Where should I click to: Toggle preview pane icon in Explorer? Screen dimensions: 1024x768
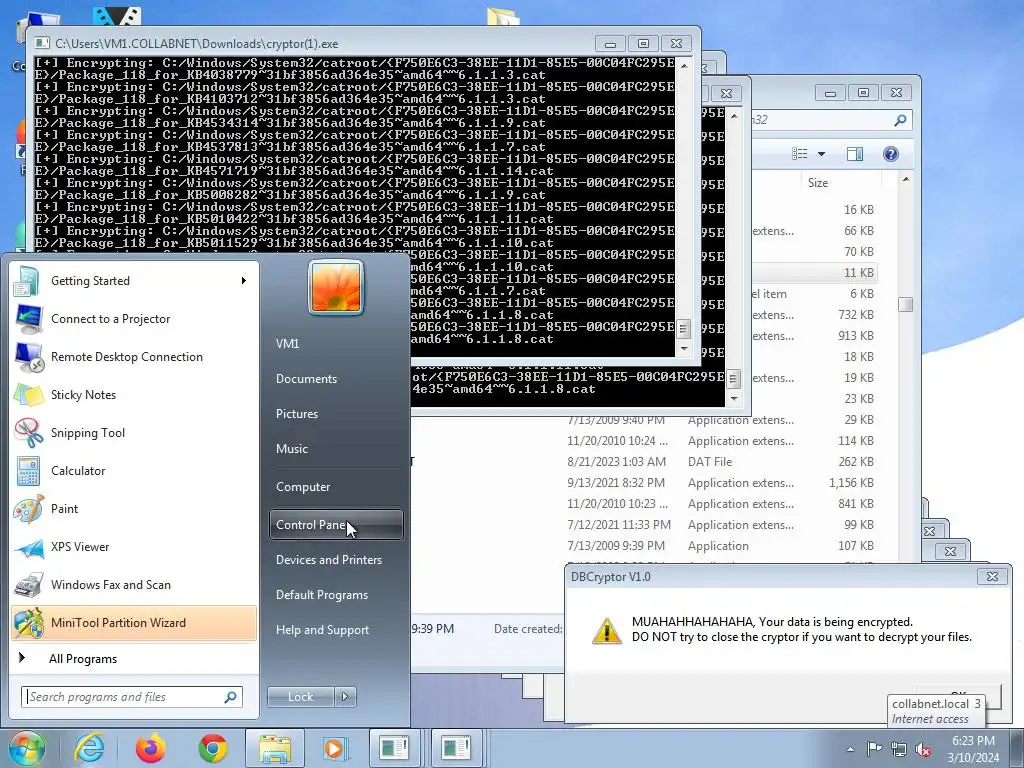point(855,154)
